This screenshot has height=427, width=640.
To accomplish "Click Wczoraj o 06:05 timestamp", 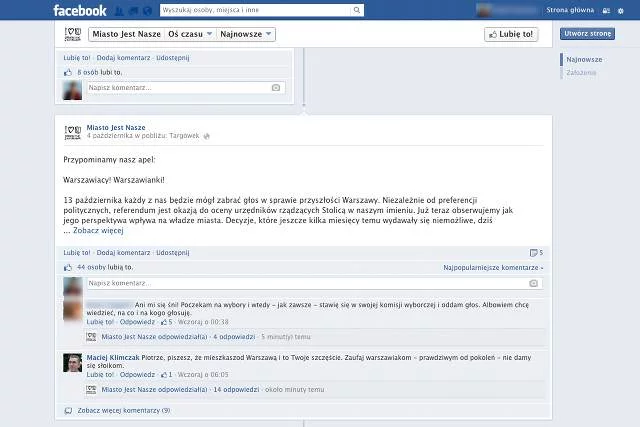I will (203, 375).
